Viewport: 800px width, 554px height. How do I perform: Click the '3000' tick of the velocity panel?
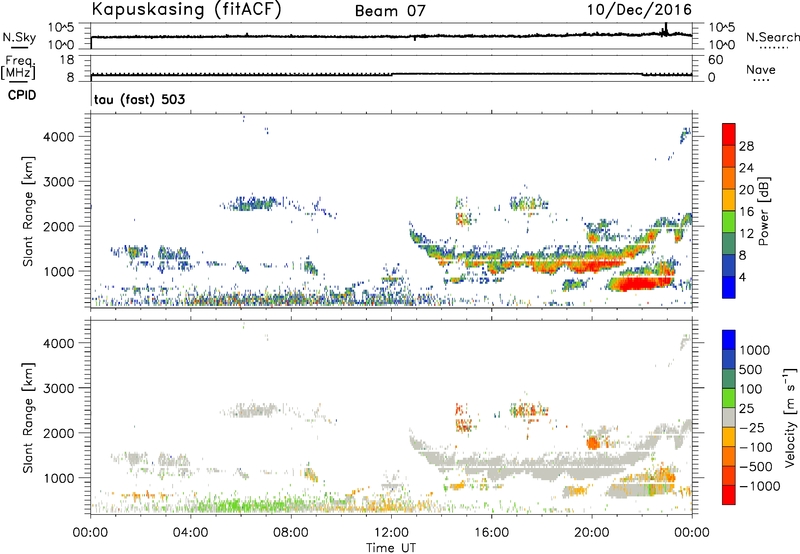click(x=58, y=388)
